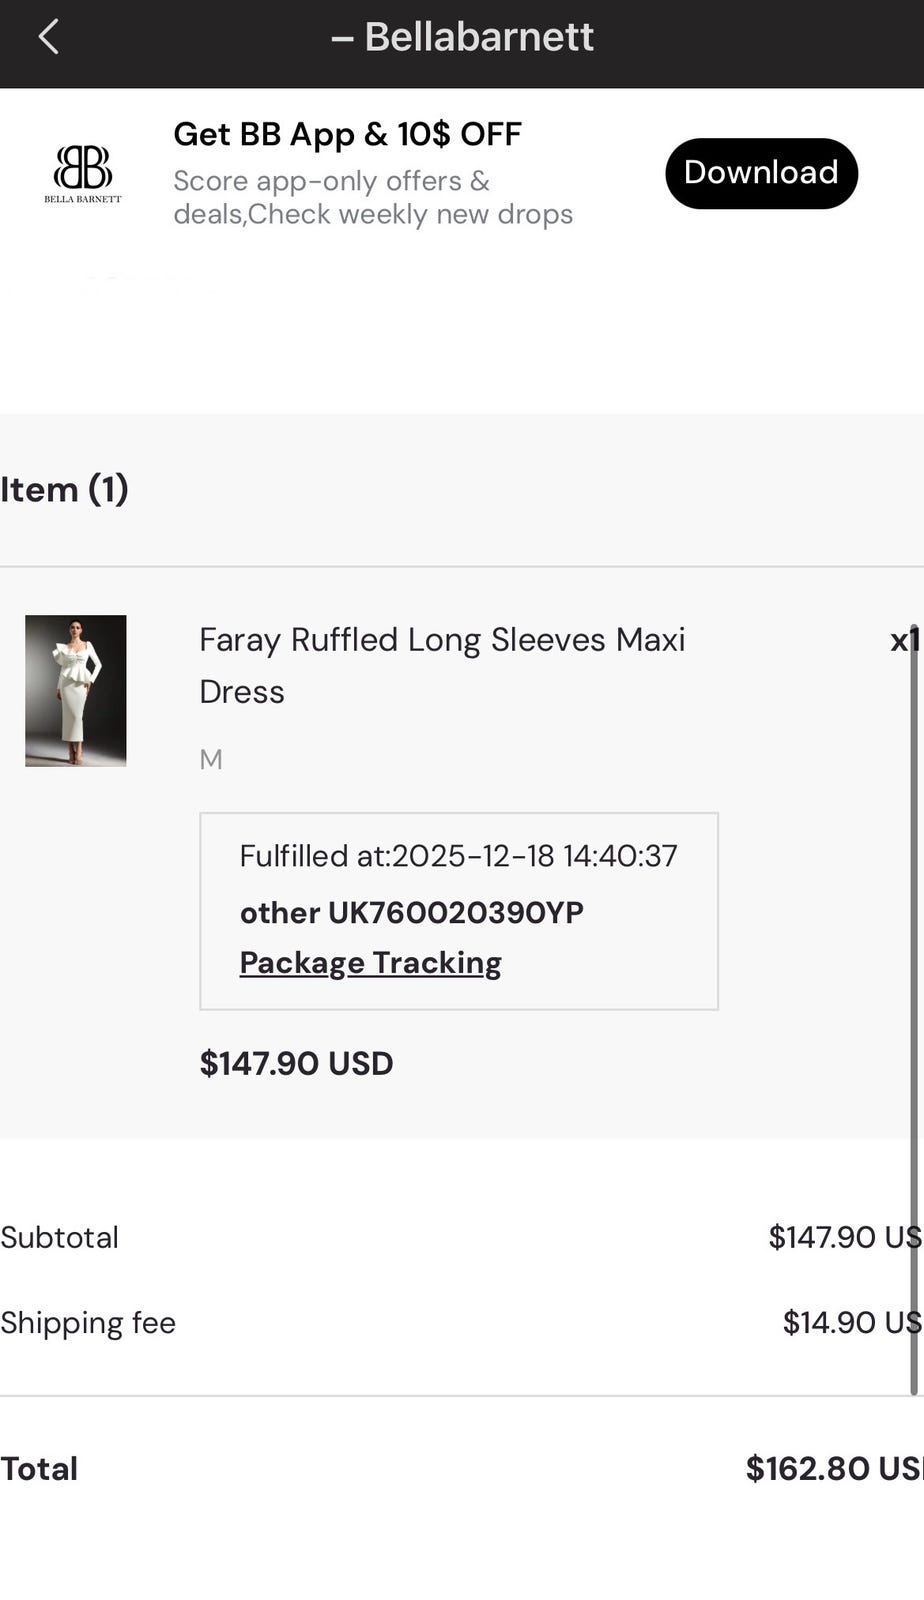This screenshot has width=924, height=1600.
Task: Tap the x1 quantity indicator
Action: tap(904, 641)
